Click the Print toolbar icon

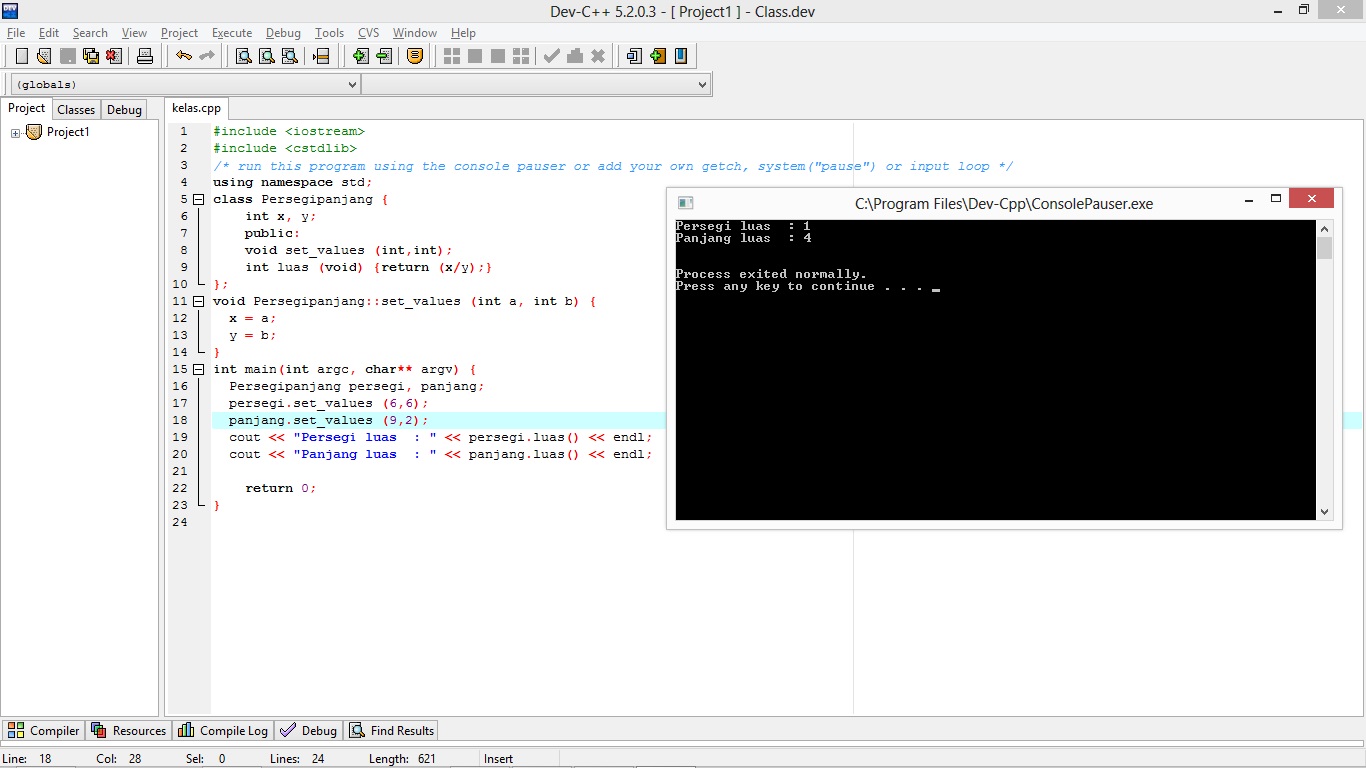(145, 56)
